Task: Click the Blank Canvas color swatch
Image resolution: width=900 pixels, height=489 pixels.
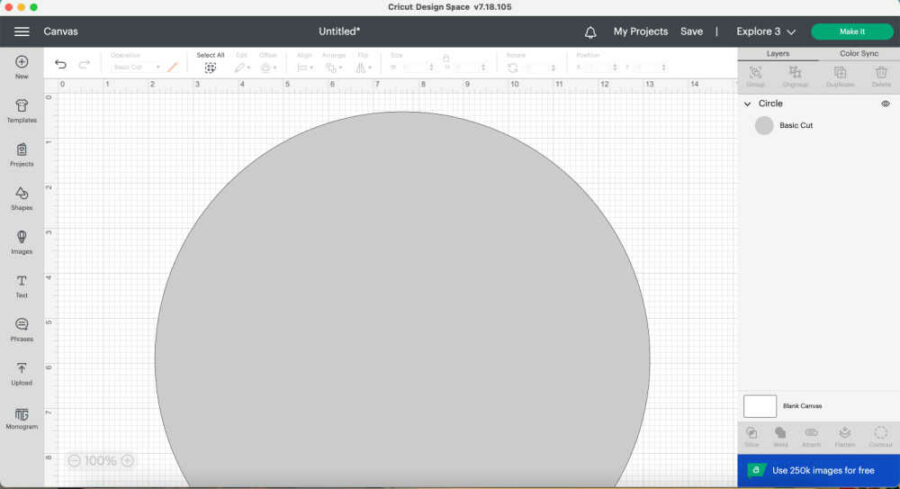Action: point(760,406)
